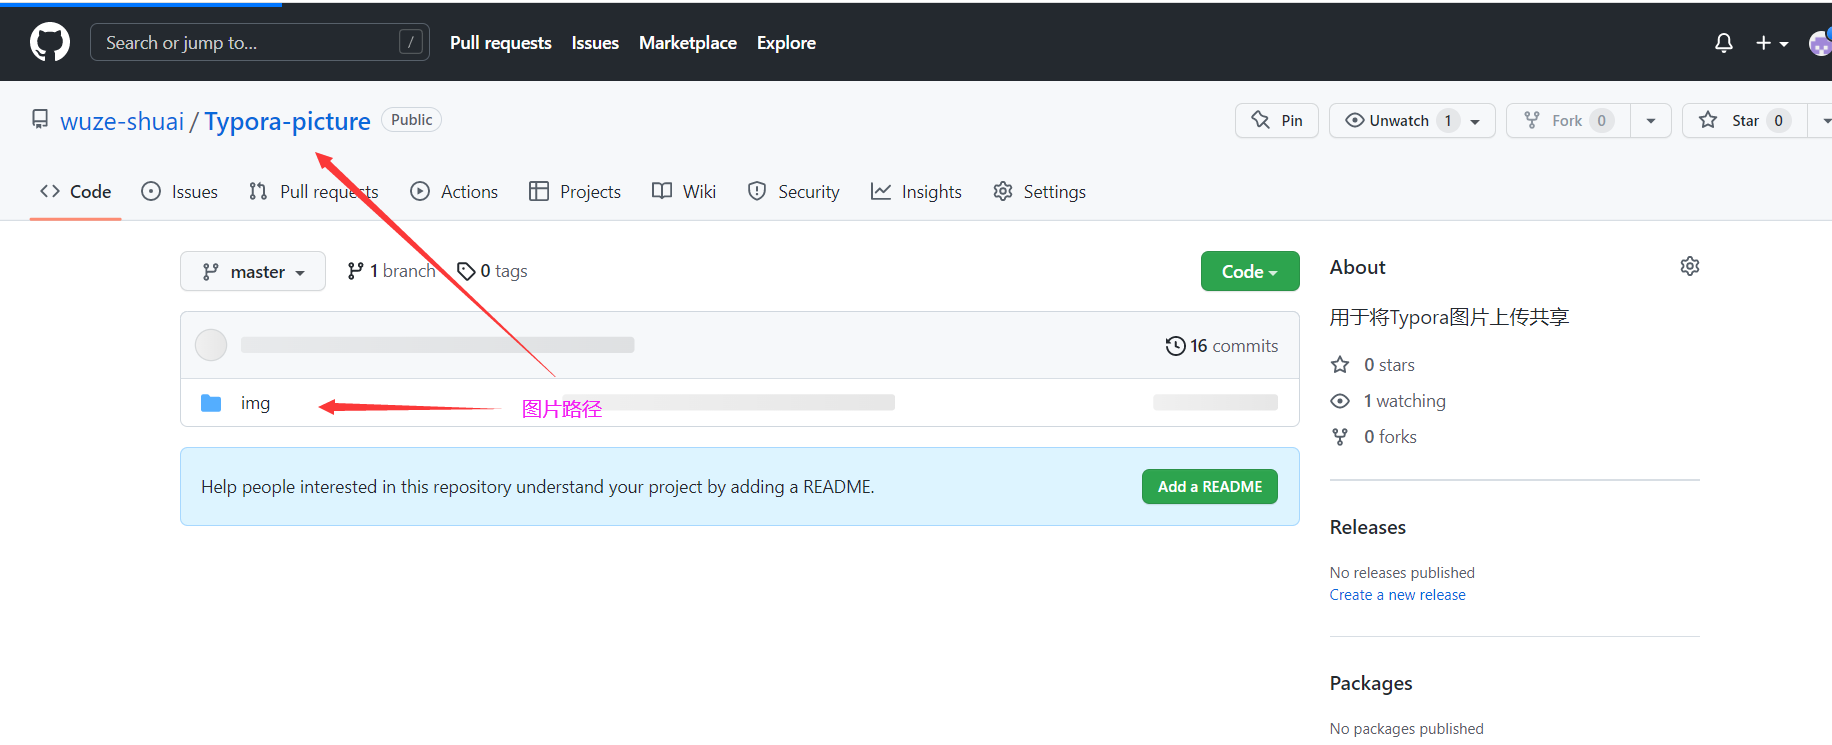Open the Wiki tab
This screenshot has width=1832, height=745.
tap(684, 191)
